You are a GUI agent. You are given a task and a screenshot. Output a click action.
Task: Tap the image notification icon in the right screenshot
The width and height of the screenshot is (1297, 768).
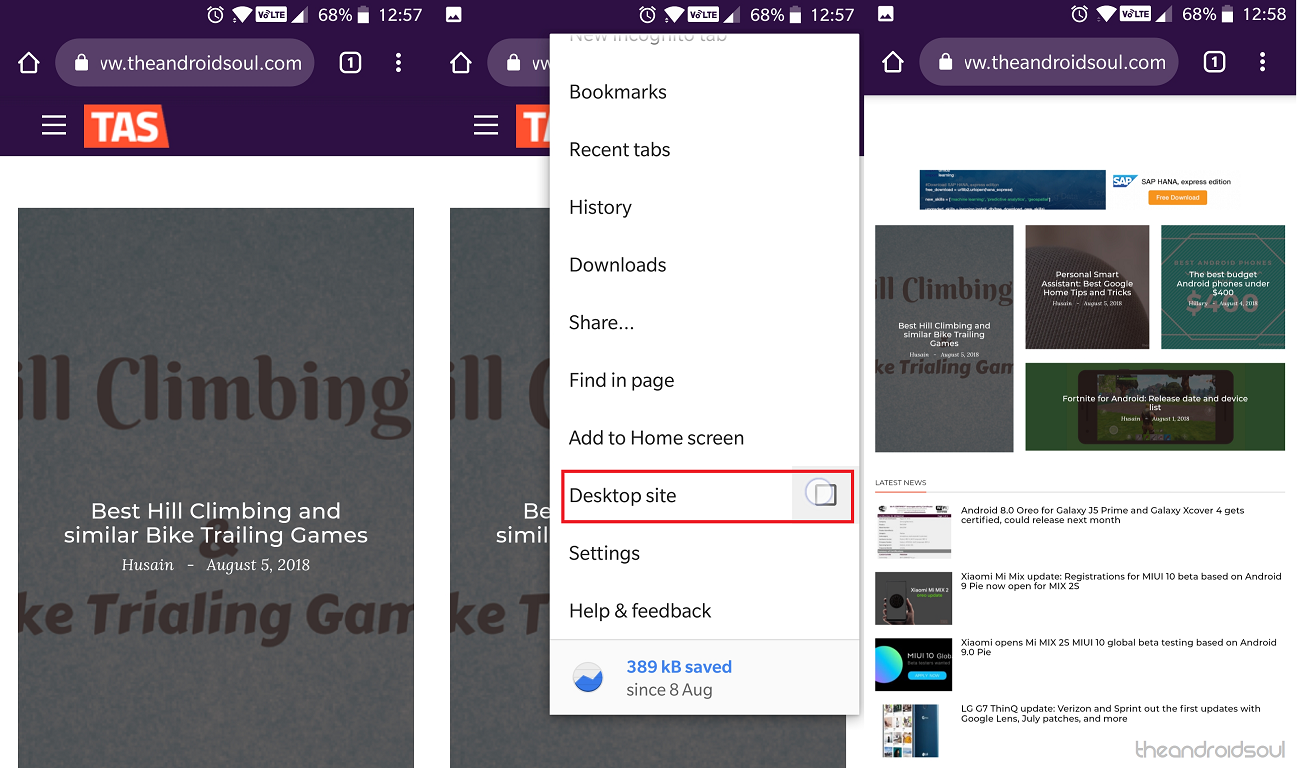pos(885,15)
